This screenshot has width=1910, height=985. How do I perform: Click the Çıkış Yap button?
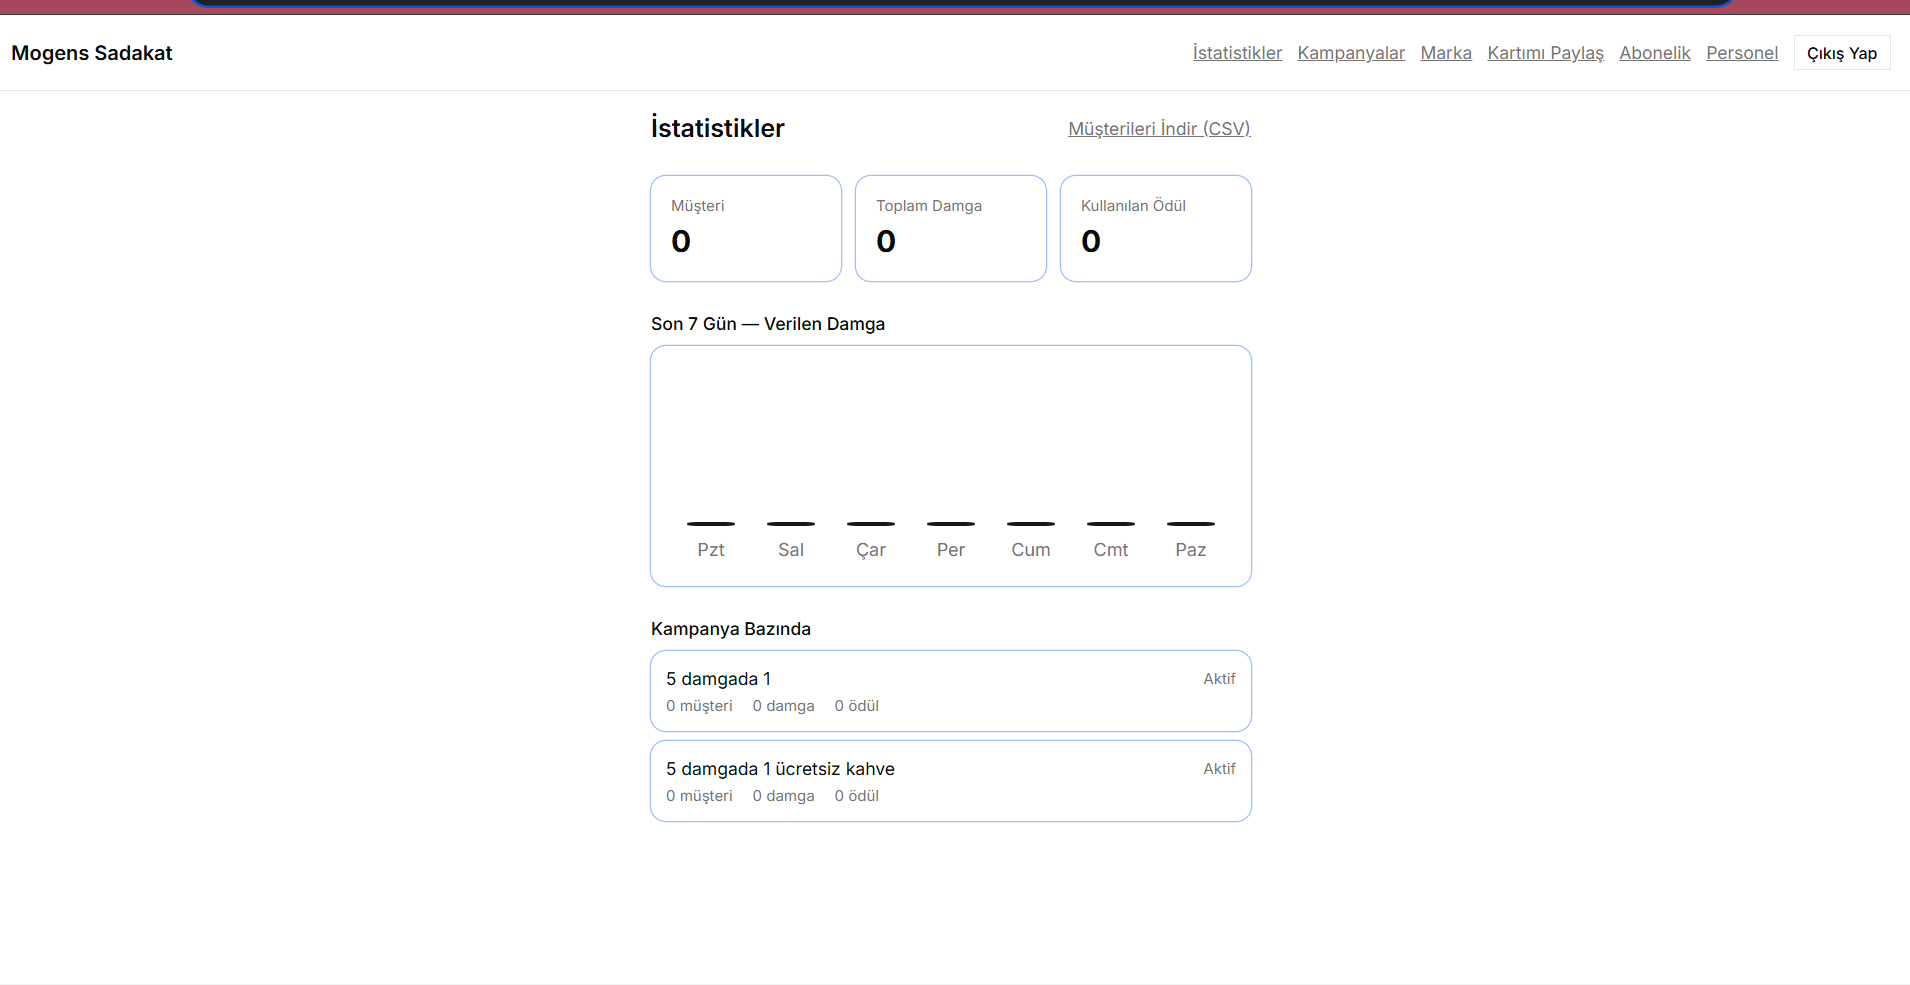(1842, 53)
